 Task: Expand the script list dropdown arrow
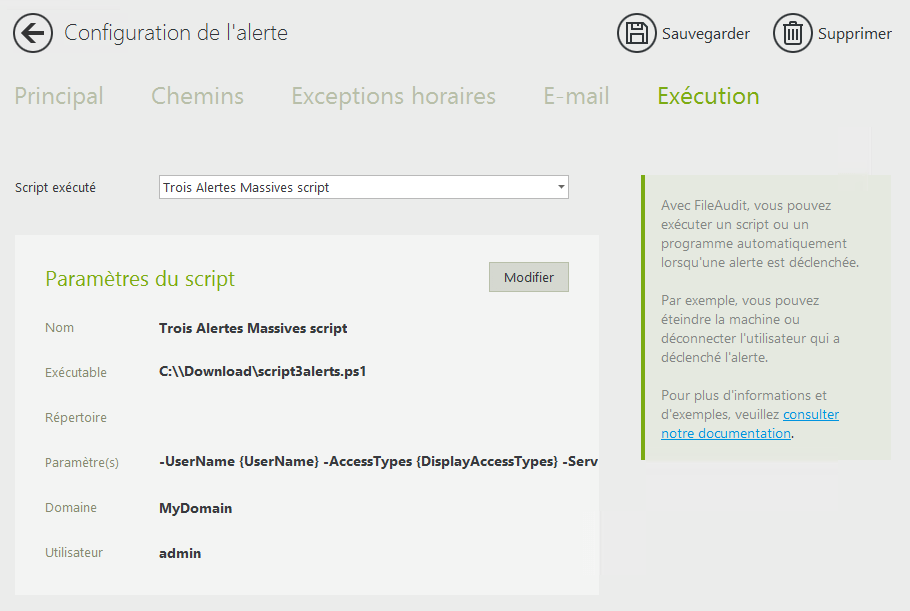click(561, 187)
